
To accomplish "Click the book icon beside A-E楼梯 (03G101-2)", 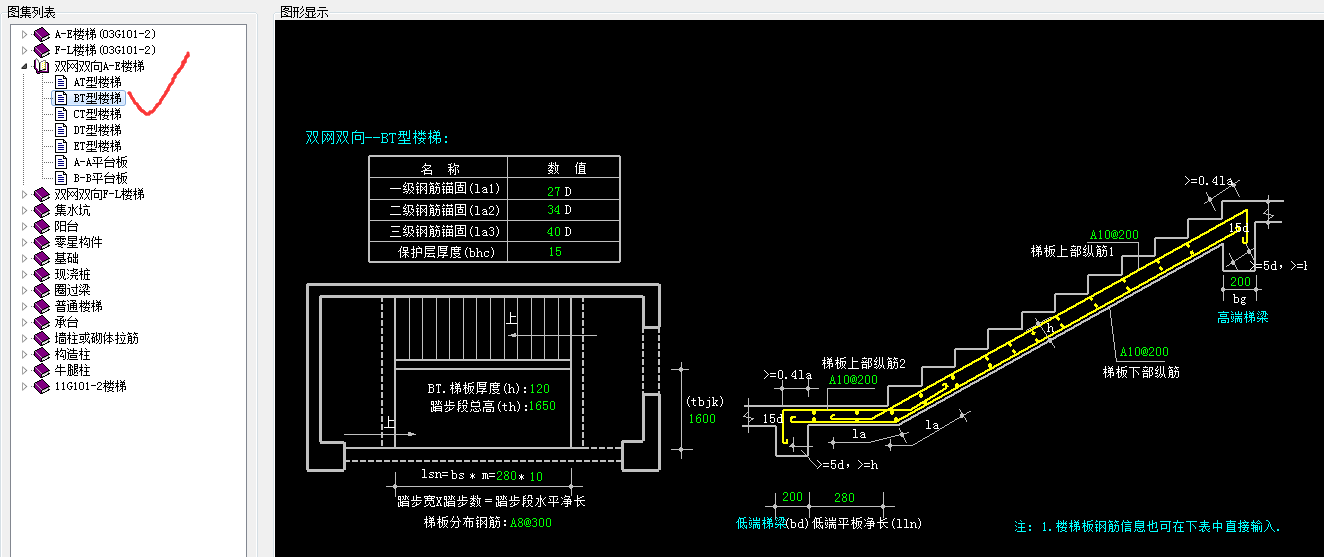I will tap(42, 34).
